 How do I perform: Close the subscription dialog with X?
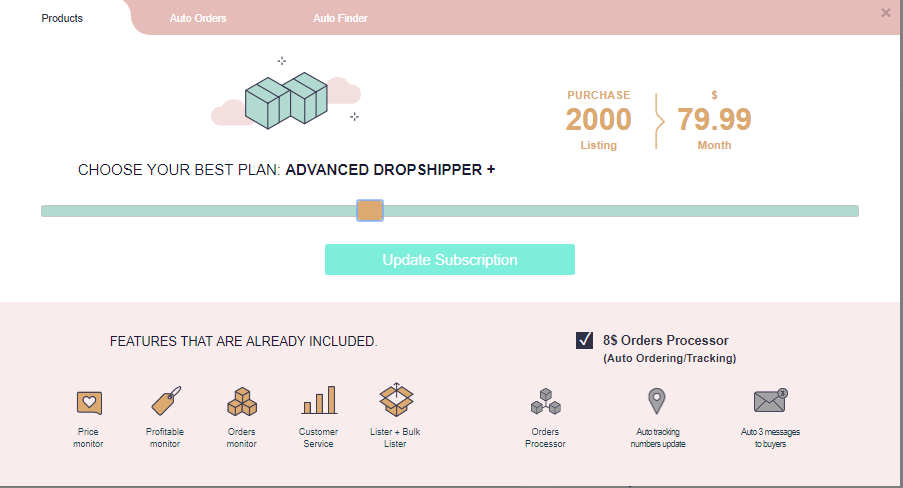point(886,13)
